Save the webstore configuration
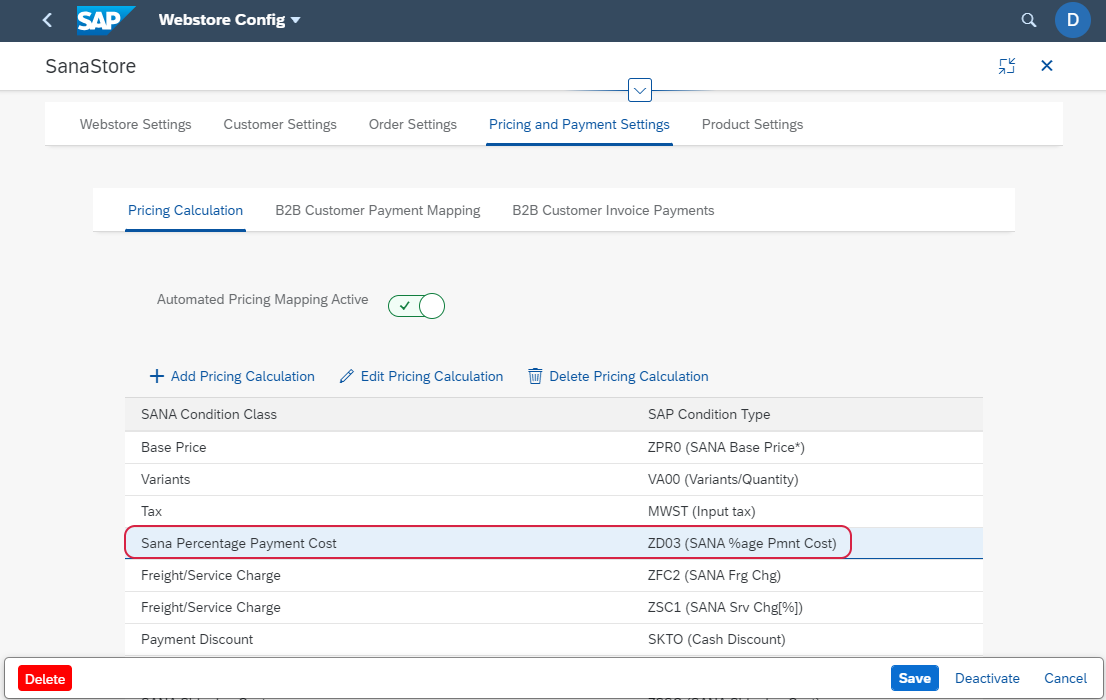Viewport: 1106px width, 700px height. pyautogui.click(x=914, y=678)
